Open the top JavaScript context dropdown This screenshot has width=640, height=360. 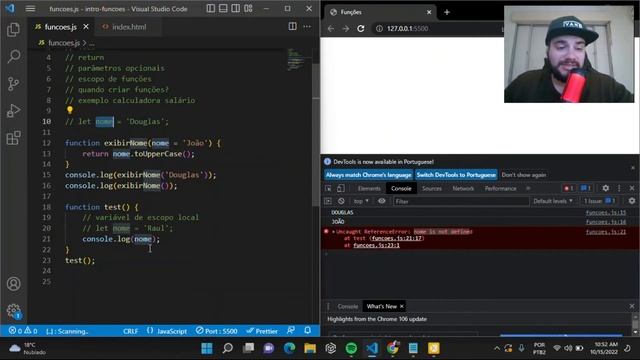(361, 201)
